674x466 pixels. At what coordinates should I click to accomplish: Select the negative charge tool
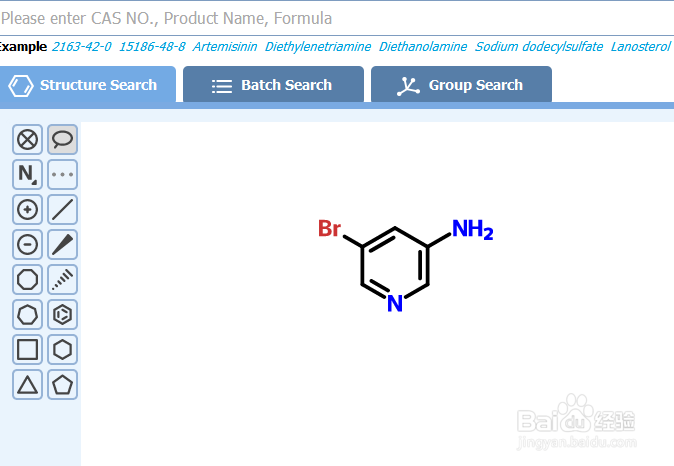pyautogui.click(x=28, y=245)
